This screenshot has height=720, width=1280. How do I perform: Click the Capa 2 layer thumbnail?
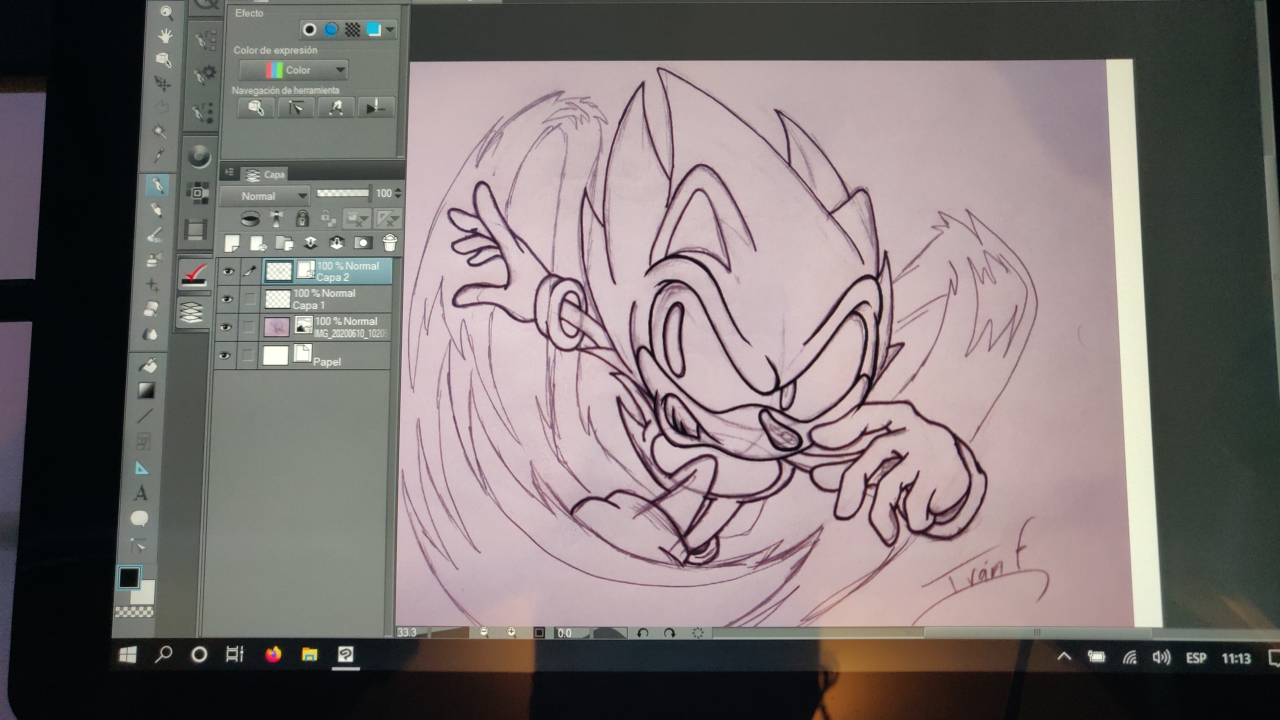click(279, 270)
